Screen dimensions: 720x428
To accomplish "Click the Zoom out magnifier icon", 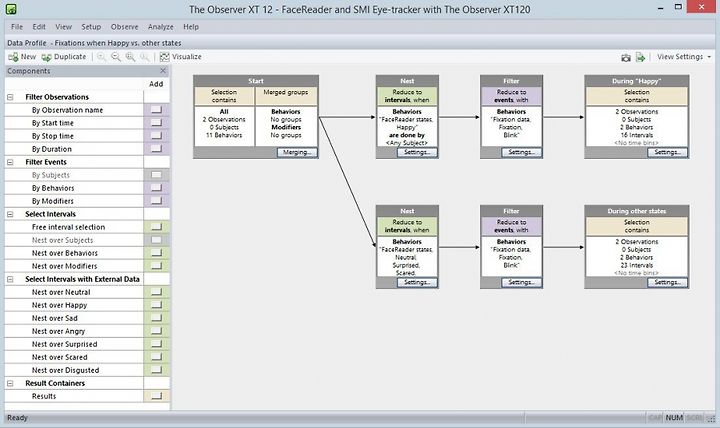I will 116,57.
